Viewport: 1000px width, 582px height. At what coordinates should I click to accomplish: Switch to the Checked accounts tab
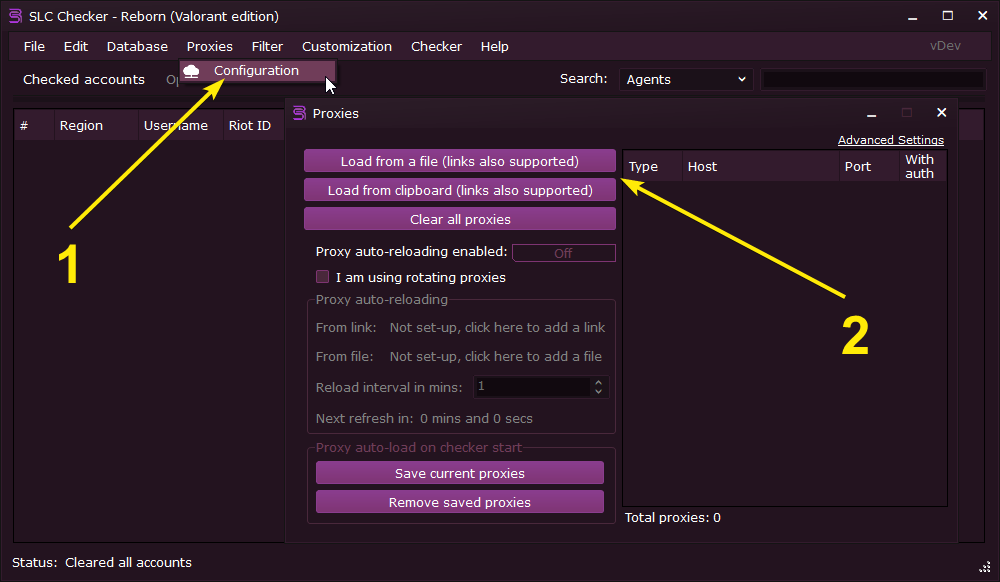[x=84, y=80]
